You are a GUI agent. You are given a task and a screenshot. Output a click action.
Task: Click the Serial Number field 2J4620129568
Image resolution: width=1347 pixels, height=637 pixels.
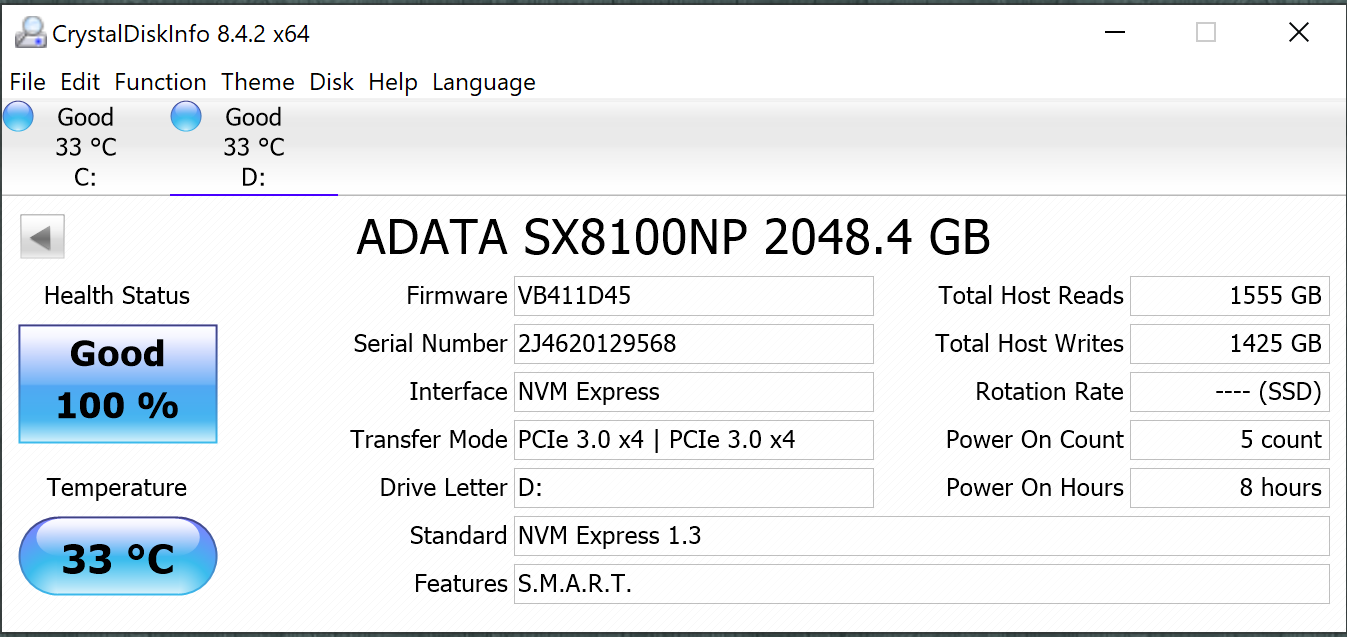click(694, 344)
